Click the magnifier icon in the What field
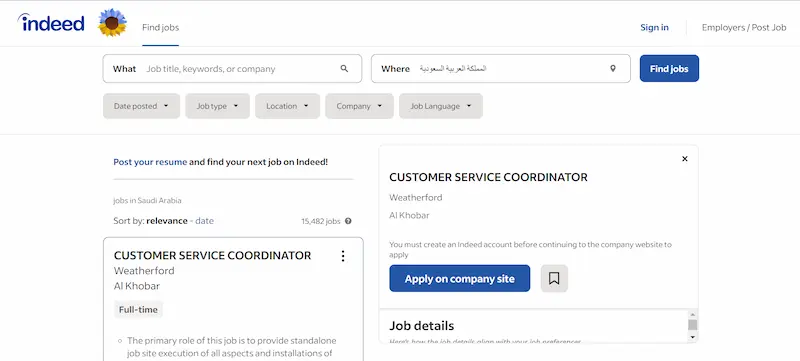Viewport: 800px width, 361px height. (344, 68)
